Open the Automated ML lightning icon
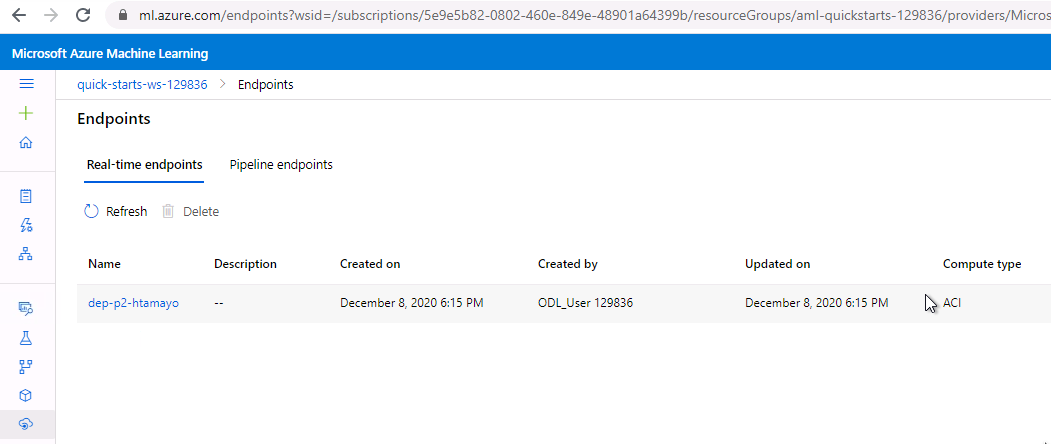Viewport: 1051px width, 444px height. 26,225
